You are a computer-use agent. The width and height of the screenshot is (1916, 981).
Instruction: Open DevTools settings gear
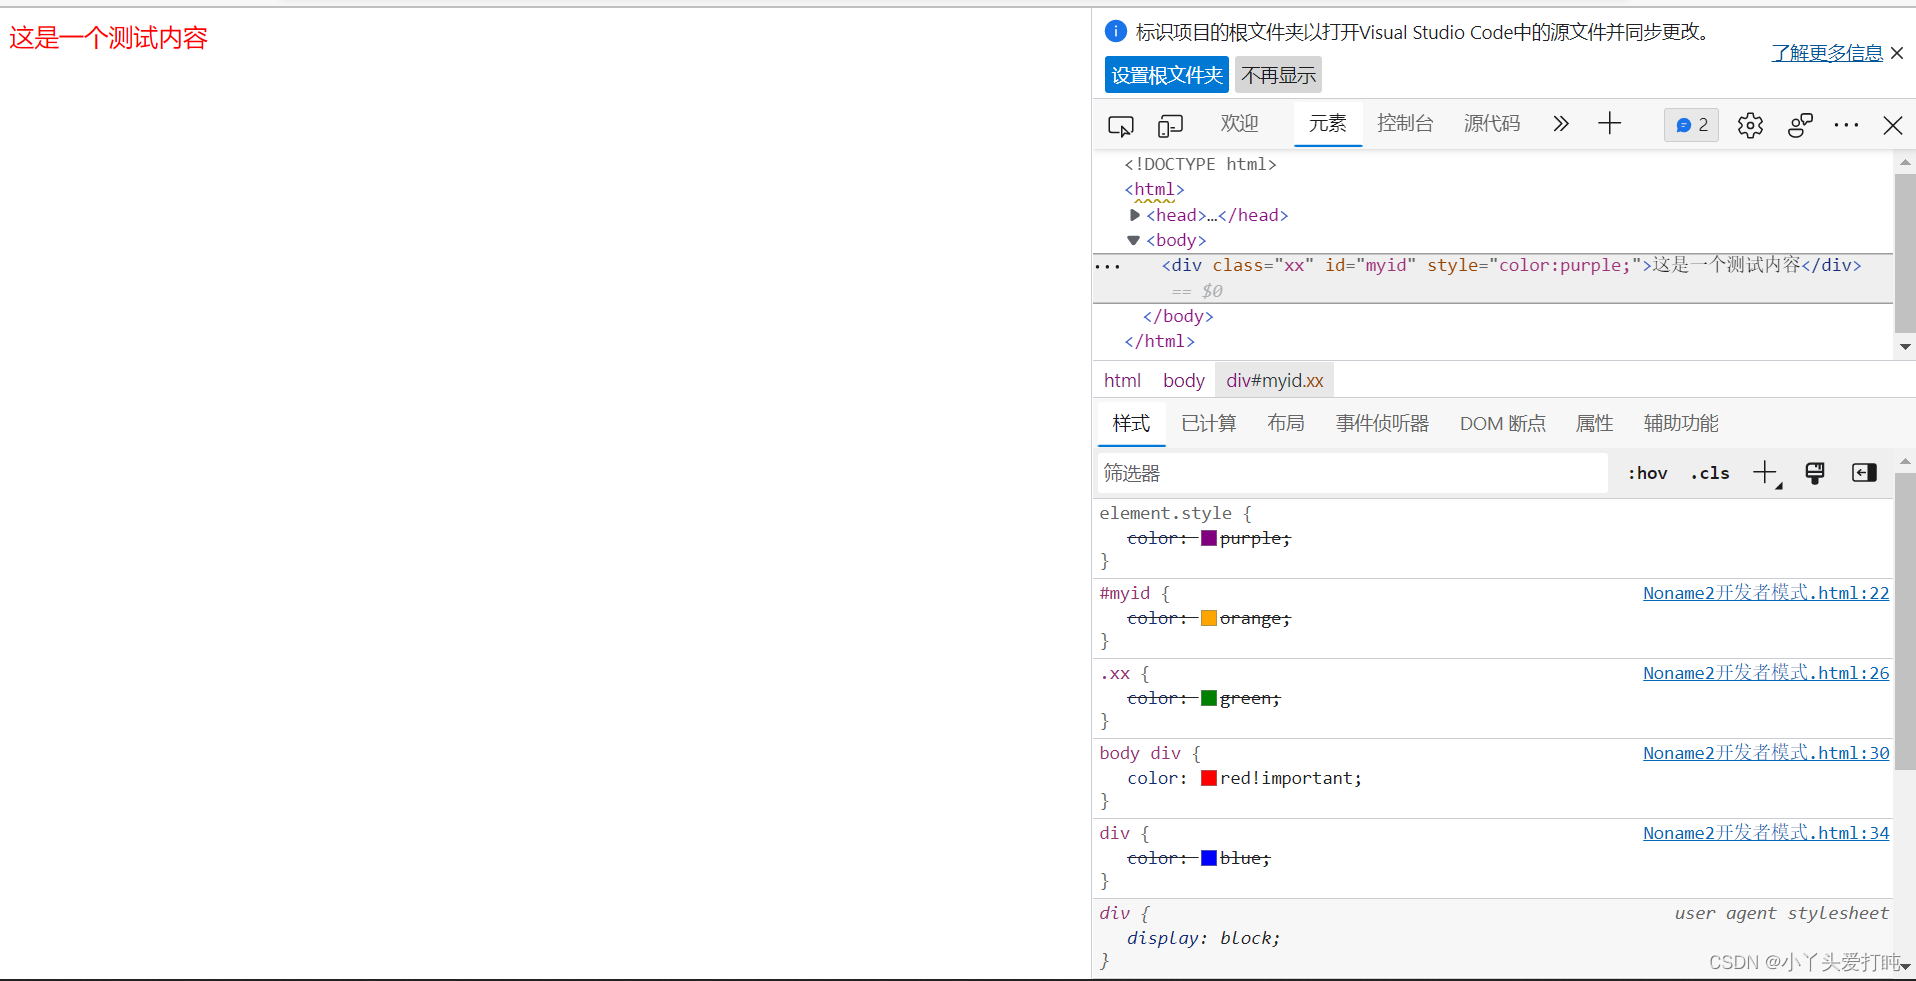coord(1750,125)
